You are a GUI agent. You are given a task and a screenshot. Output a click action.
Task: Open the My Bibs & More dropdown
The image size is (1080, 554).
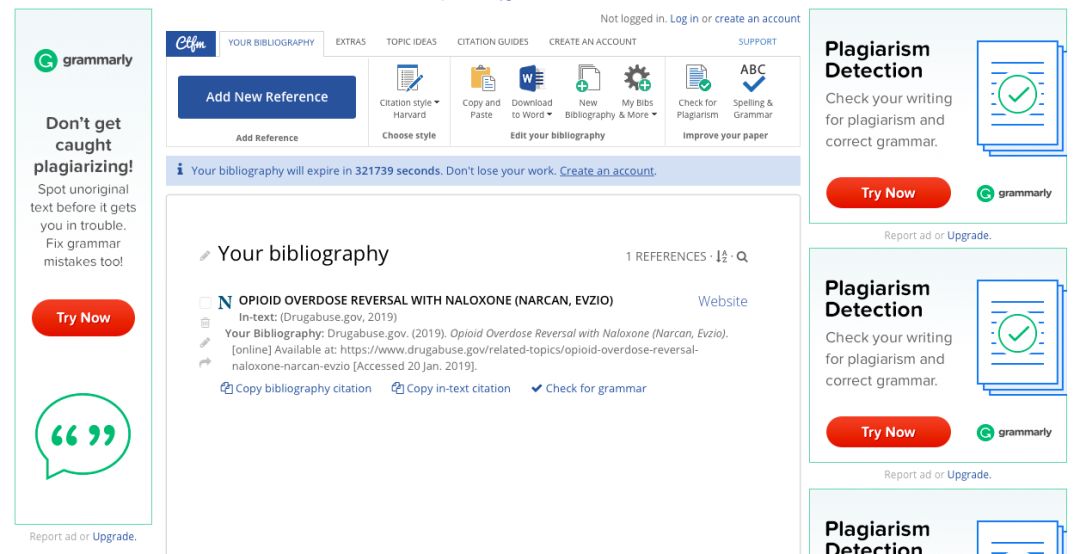[x=637, y=92]
